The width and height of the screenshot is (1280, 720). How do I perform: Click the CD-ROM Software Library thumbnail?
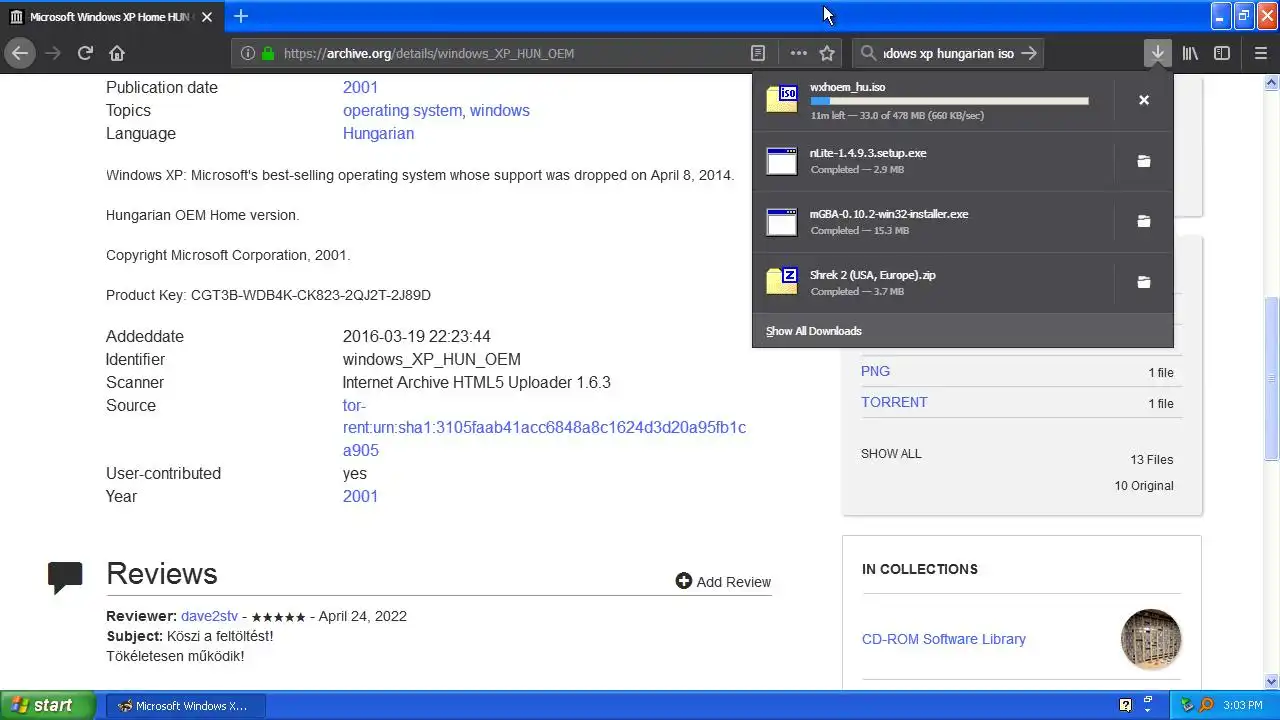(x=1151, y=639)
